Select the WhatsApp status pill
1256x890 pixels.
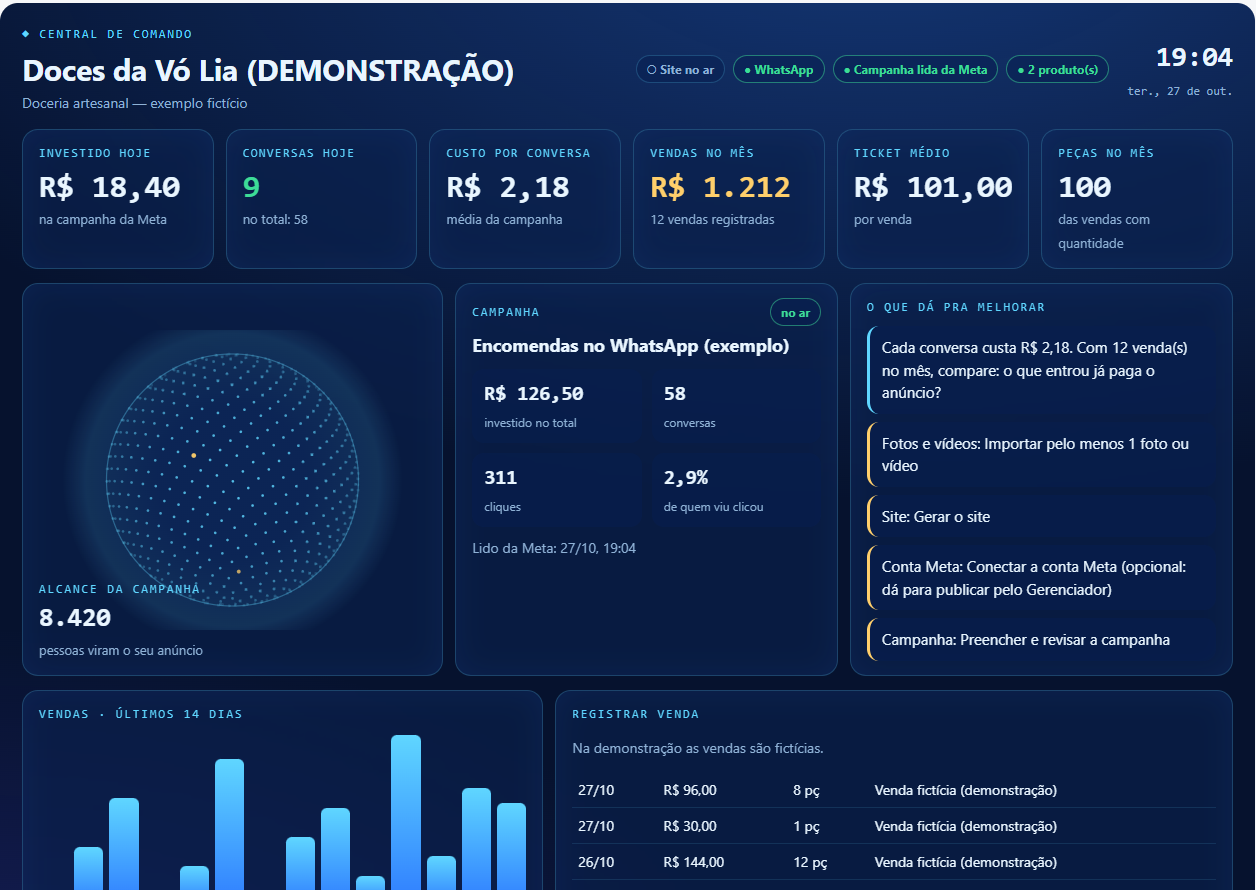[779, 70]
